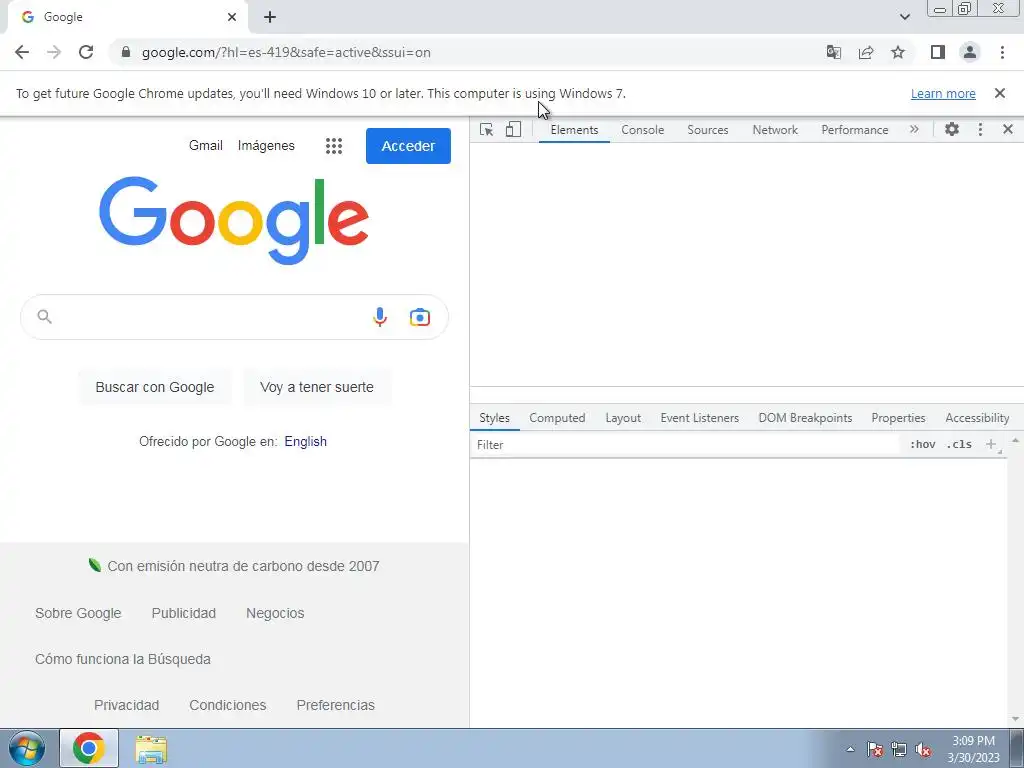Switch Google language to English
This screenshot has height=768, width=1024.
[x=305, y=441]
